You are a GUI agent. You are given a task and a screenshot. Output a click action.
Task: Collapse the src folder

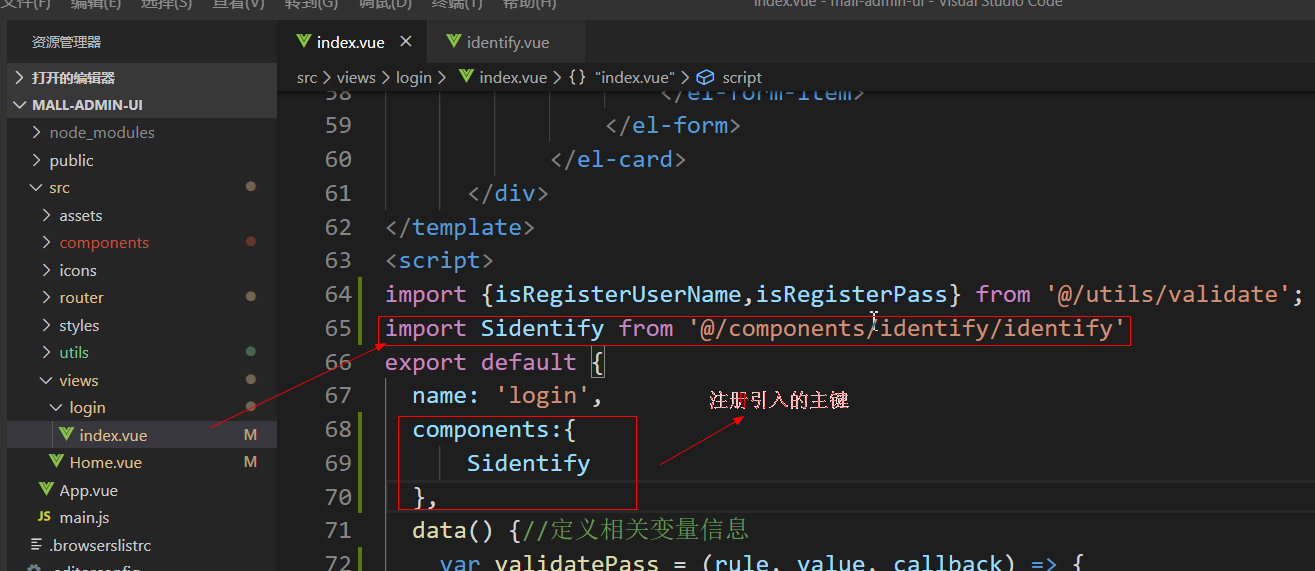tap(37, 187)
